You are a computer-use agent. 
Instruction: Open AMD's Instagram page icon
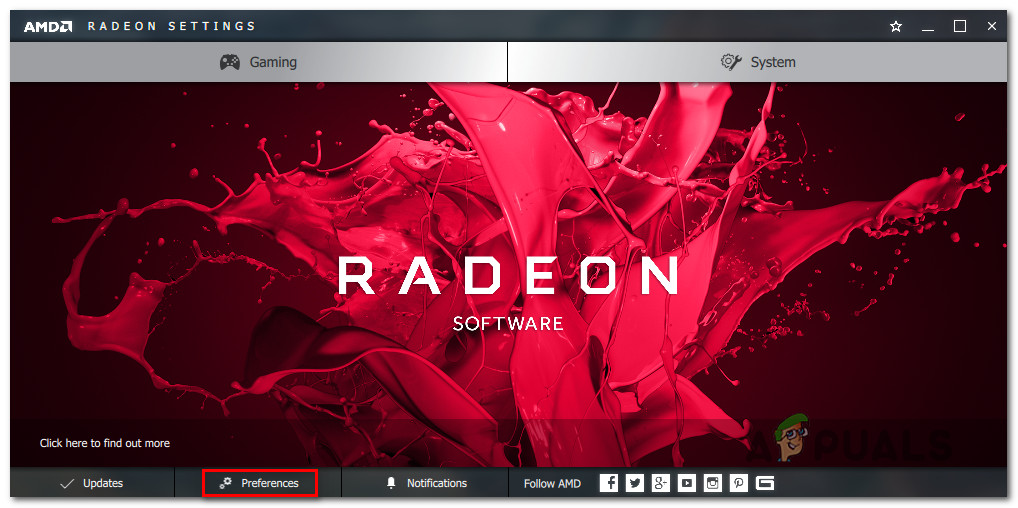[713, 483]
